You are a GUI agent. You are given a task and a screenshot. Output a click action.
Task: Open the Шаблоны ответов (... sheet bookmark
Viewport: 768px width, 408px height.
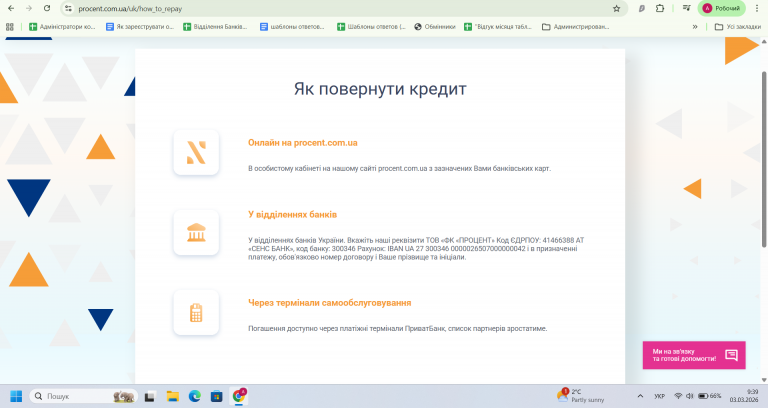(372, 27)
